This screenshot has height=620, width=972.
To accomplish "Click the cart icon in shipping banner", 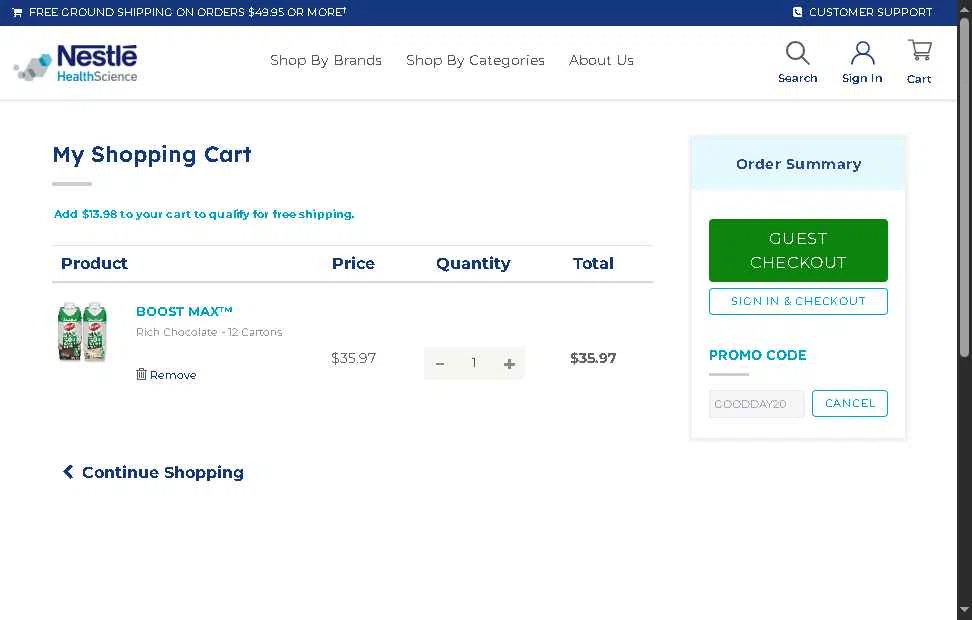I will (17, 12).
